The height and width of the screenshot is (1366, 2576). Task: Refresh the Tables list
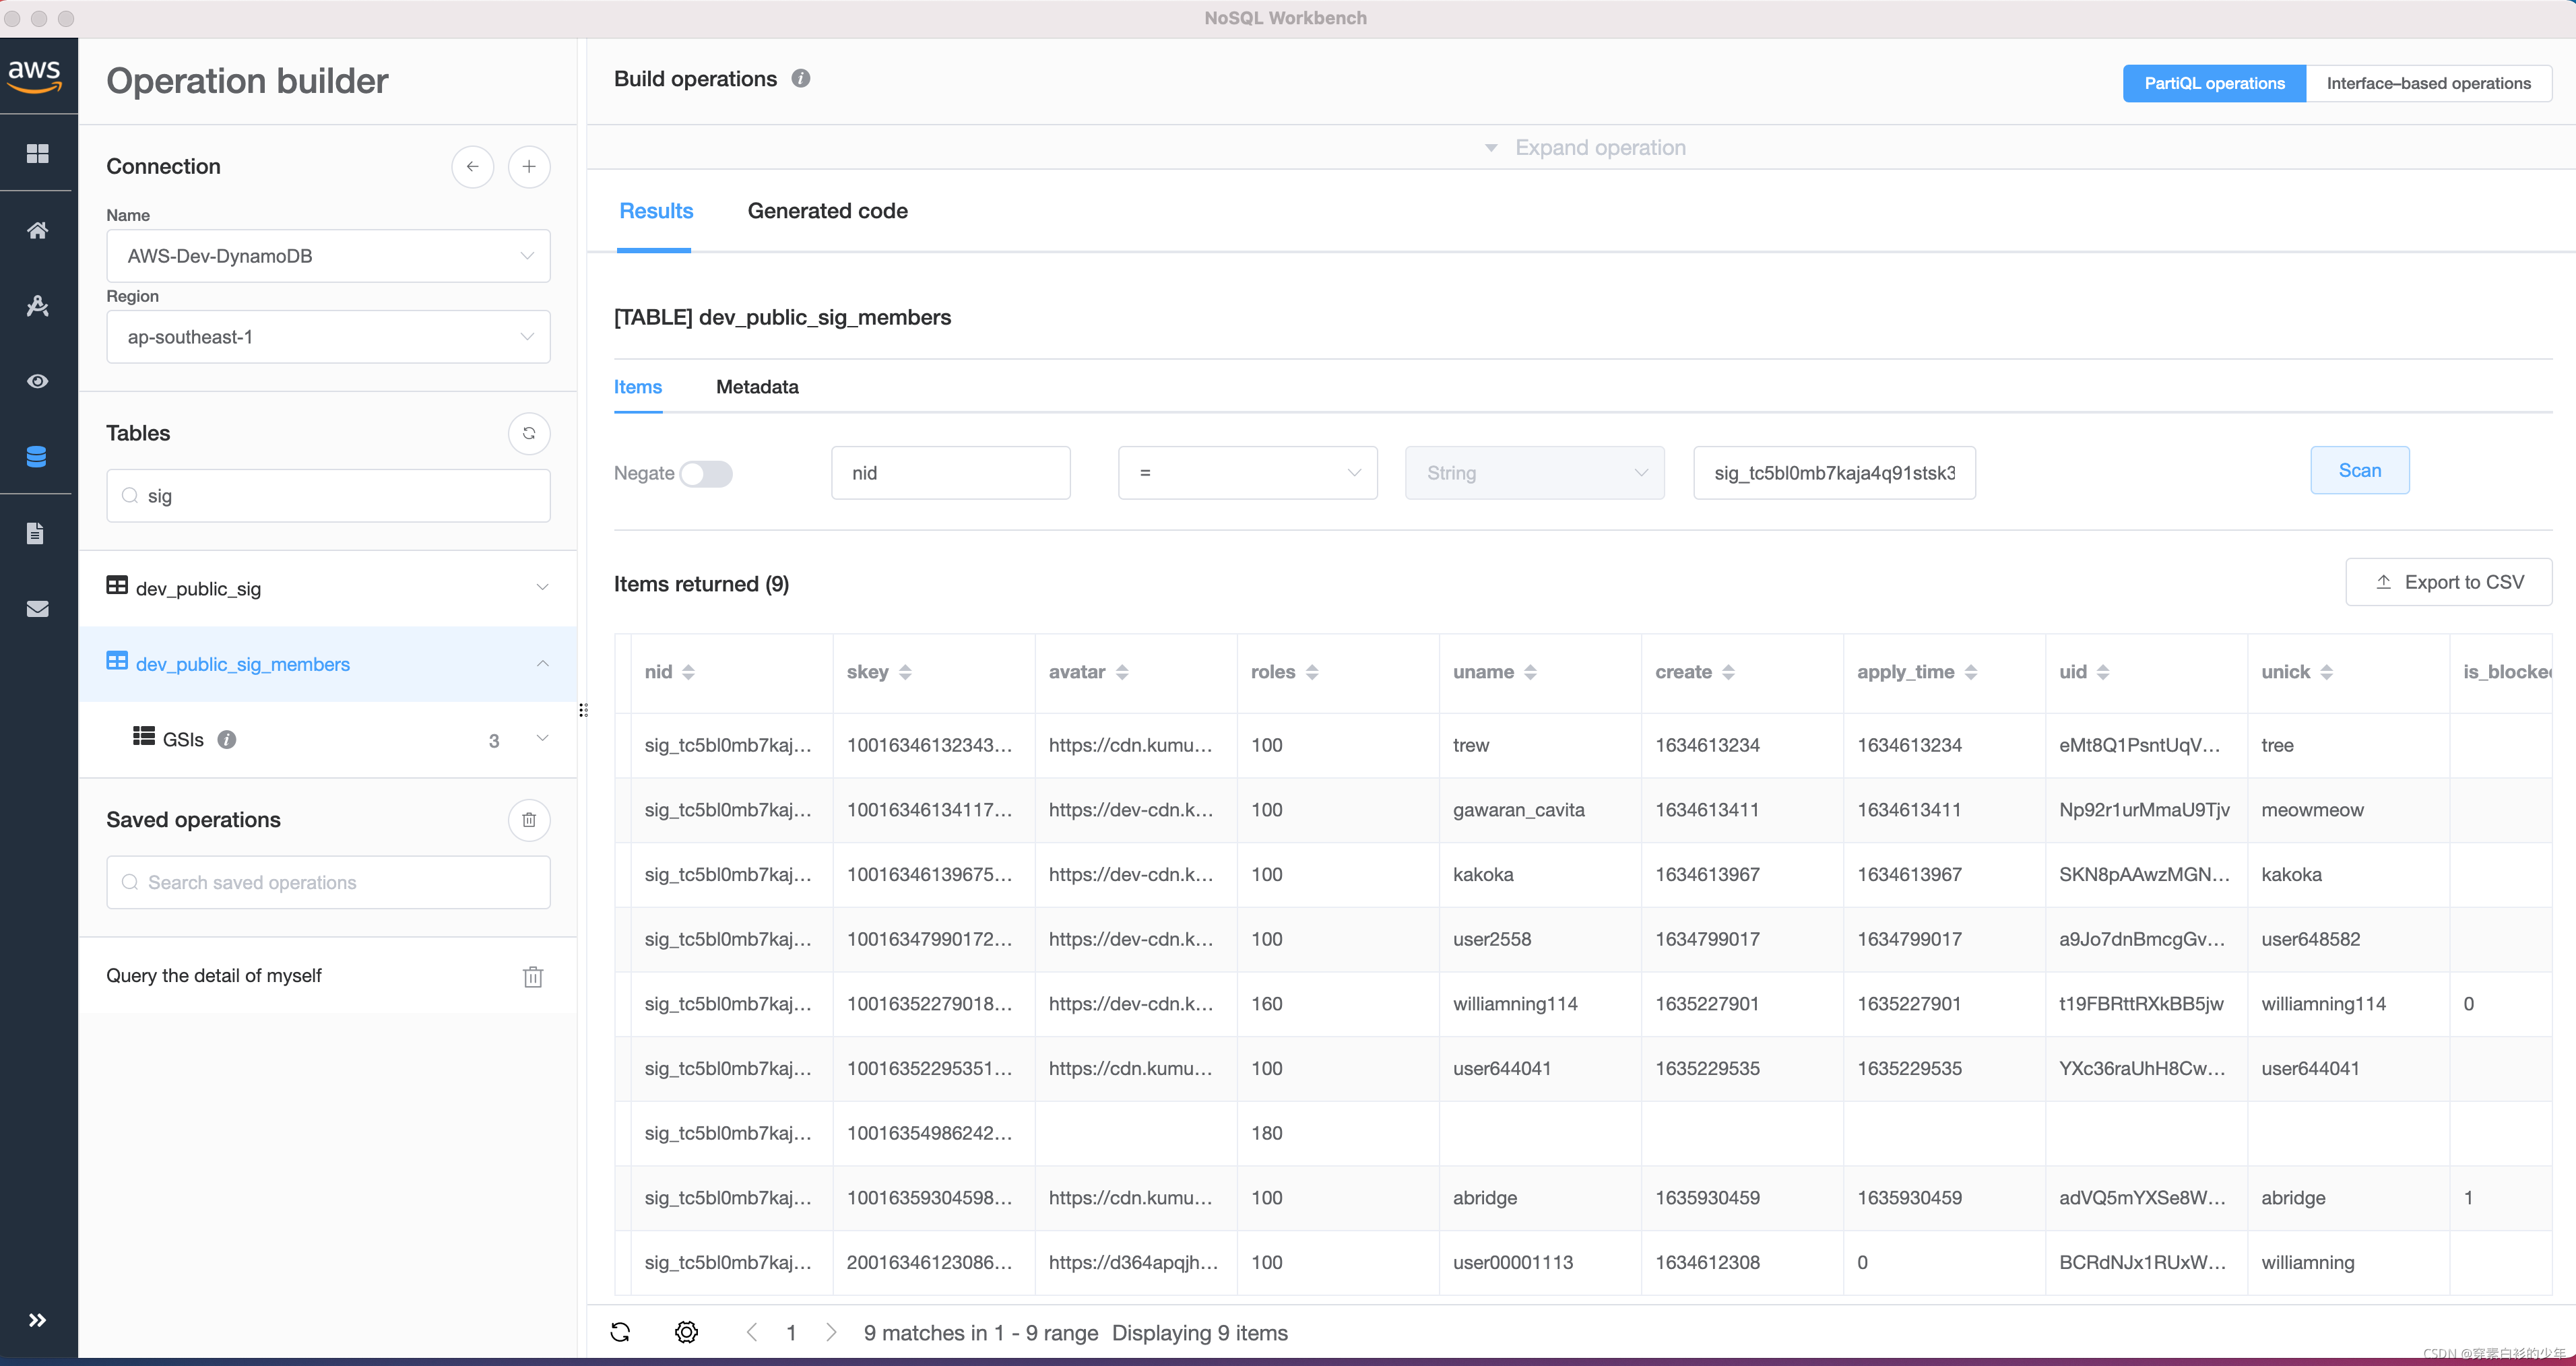528,433
